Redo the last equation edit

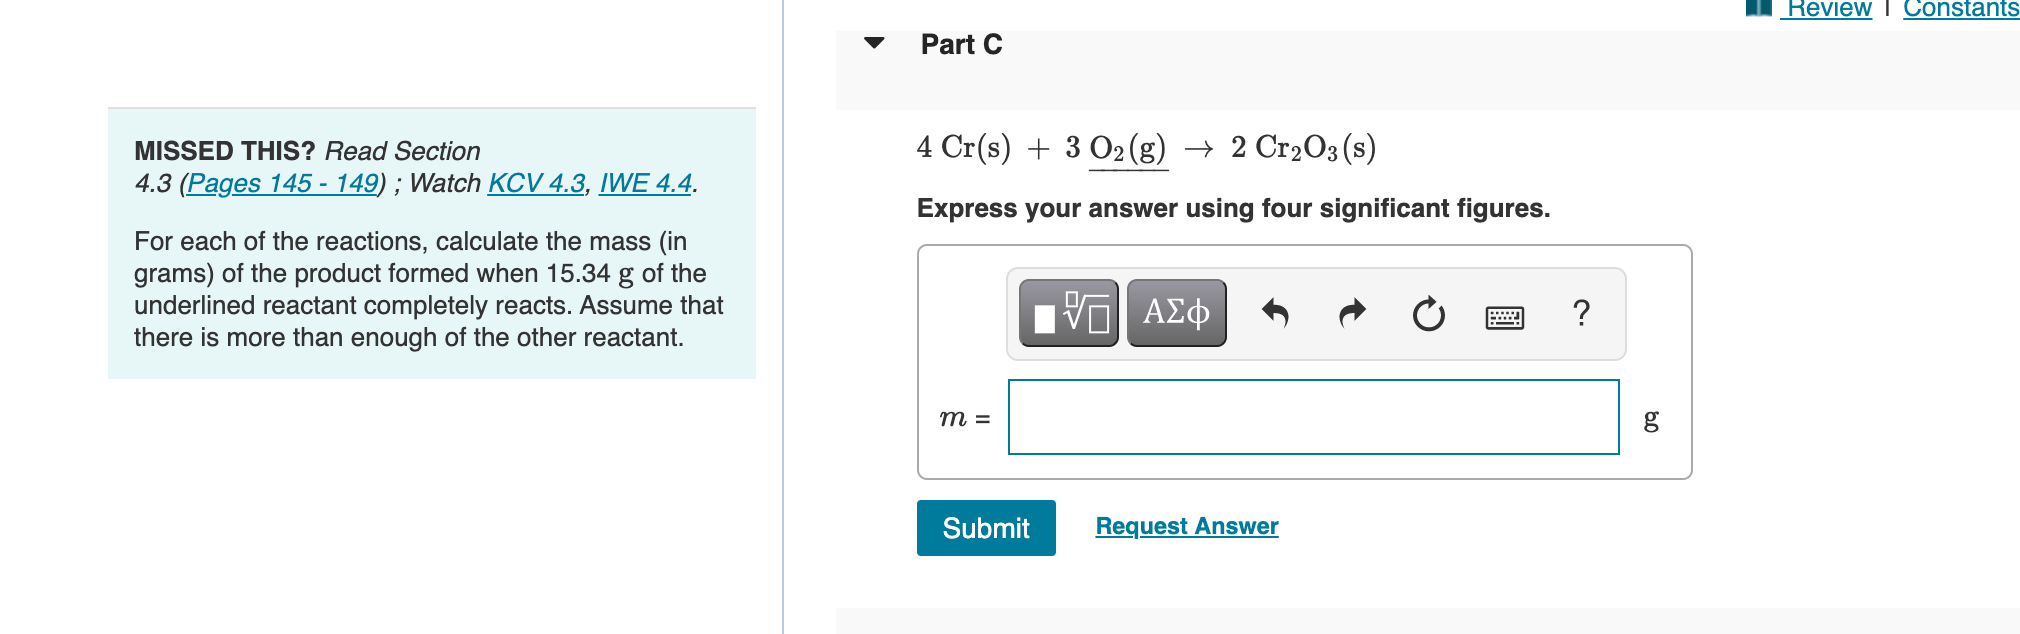click(1351, 312)
